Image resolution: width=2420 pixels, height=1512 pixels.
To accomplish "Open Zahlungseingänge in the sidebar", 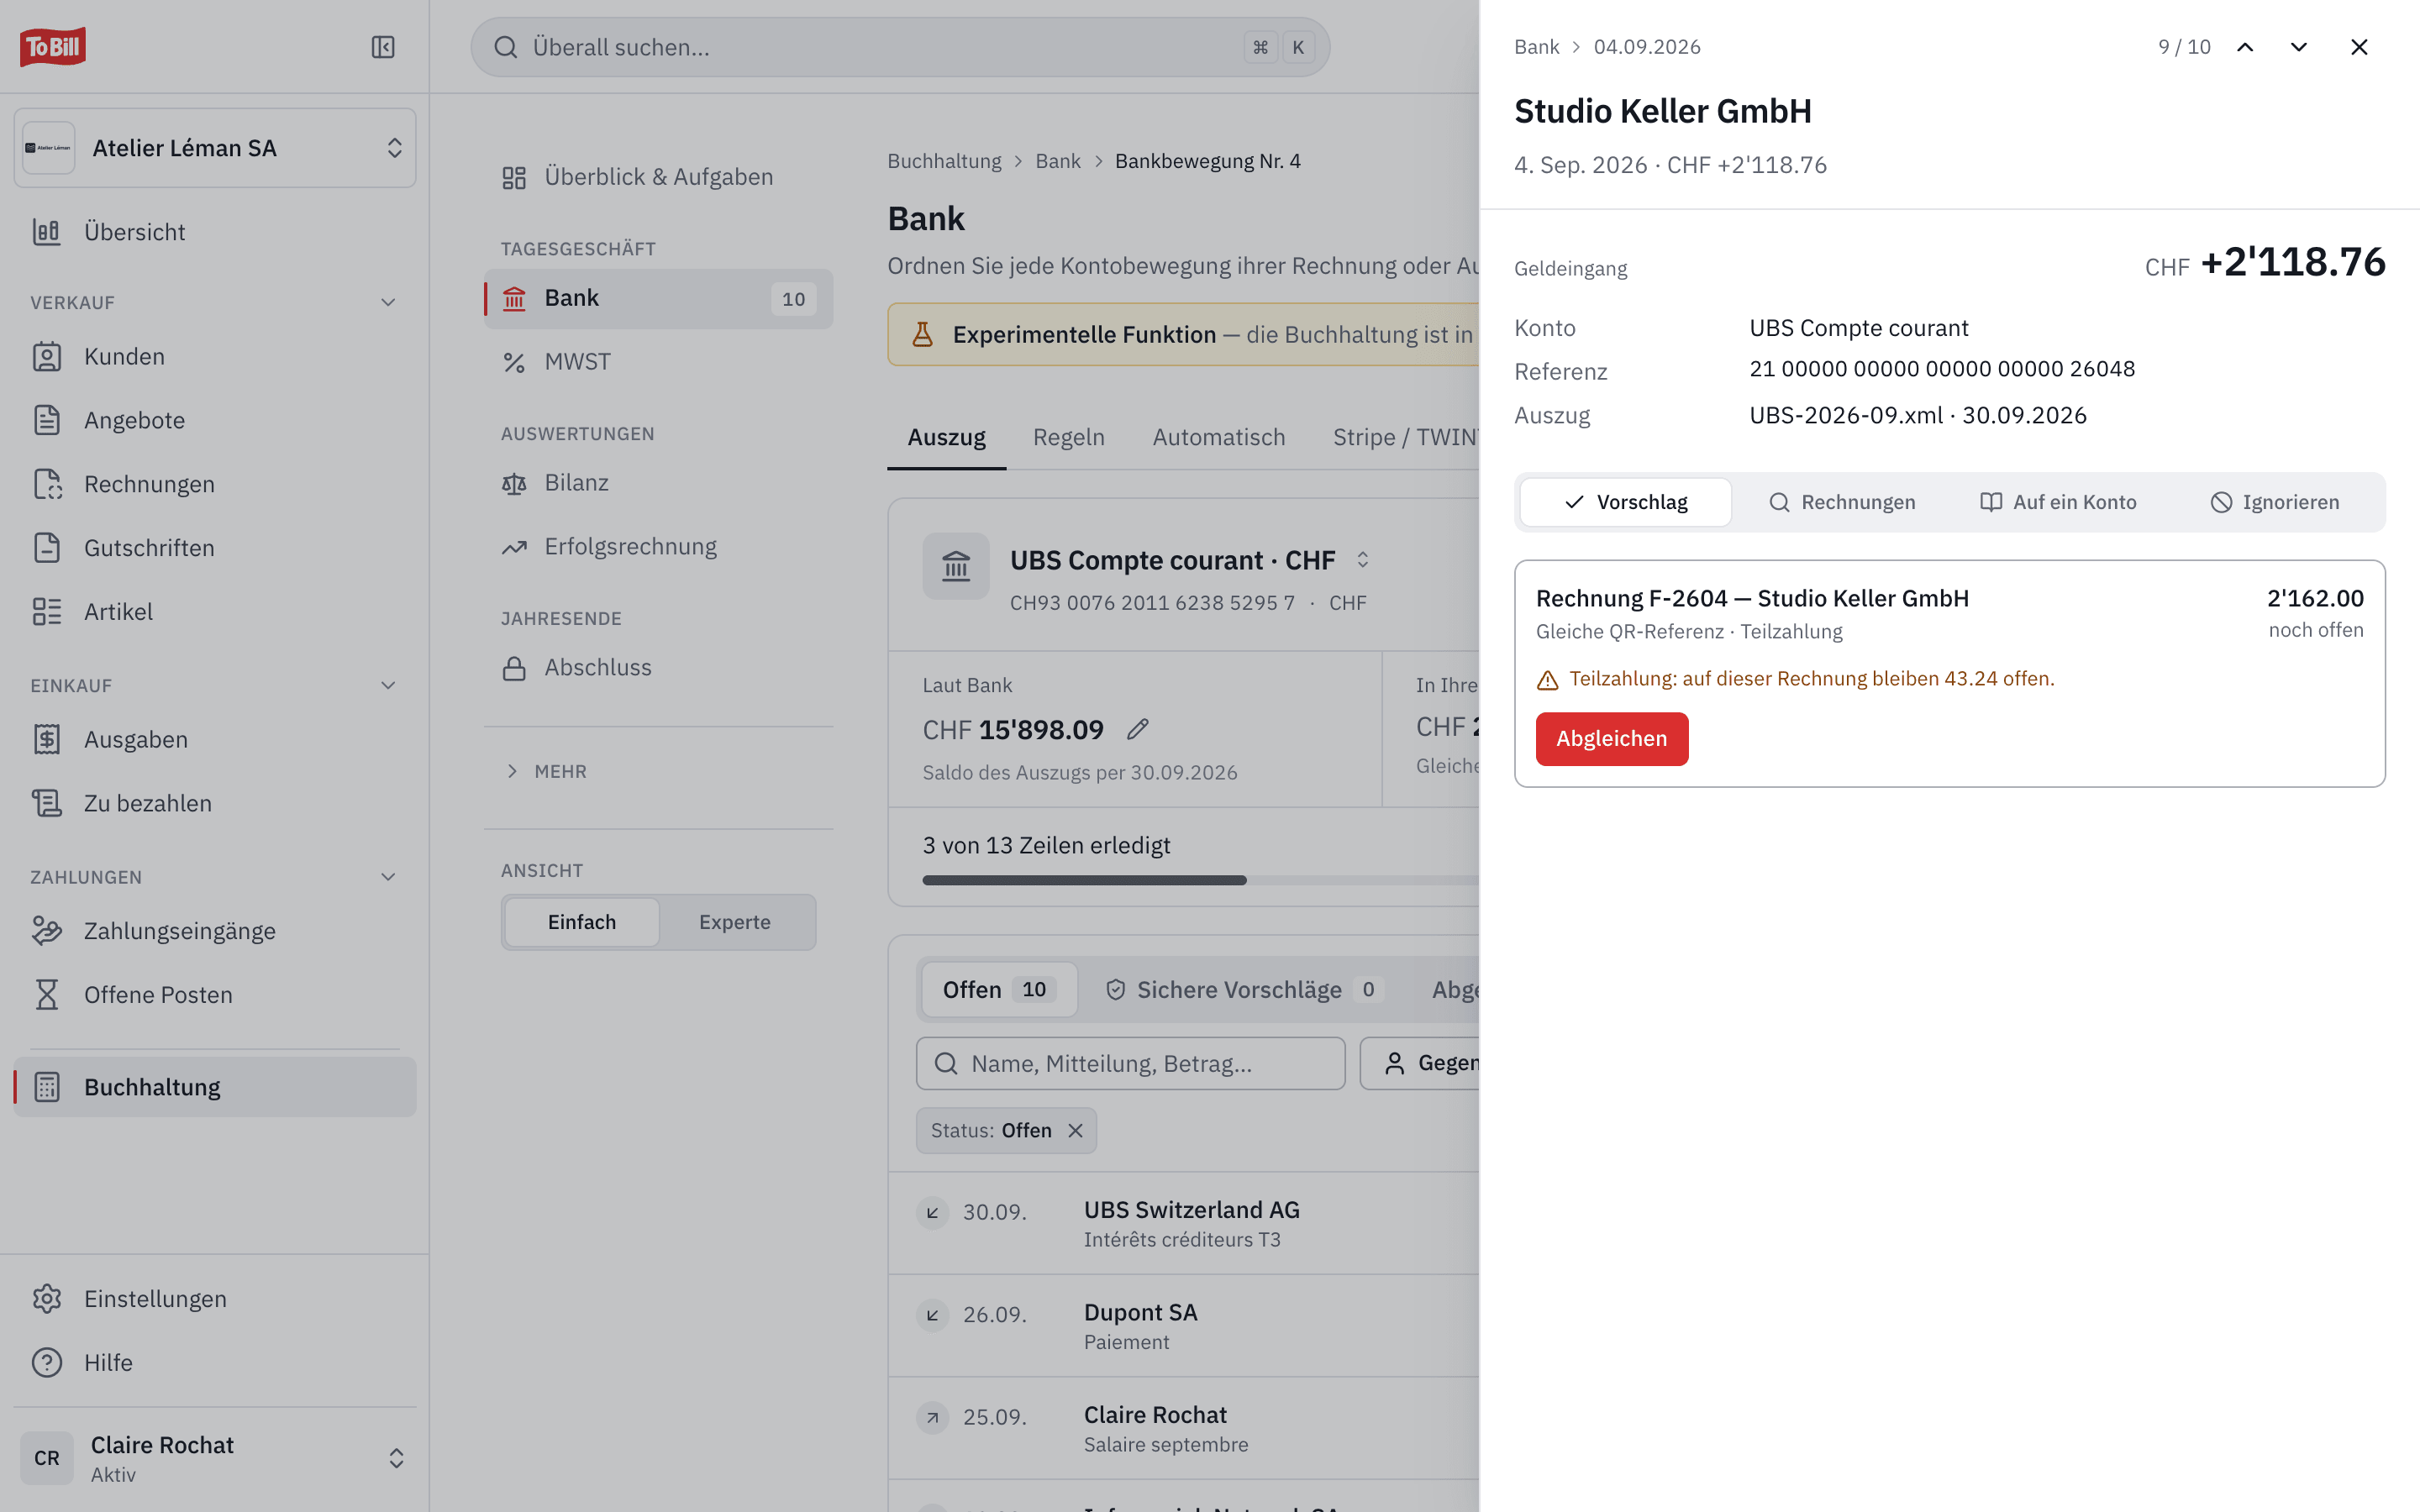I will (215, 931).
